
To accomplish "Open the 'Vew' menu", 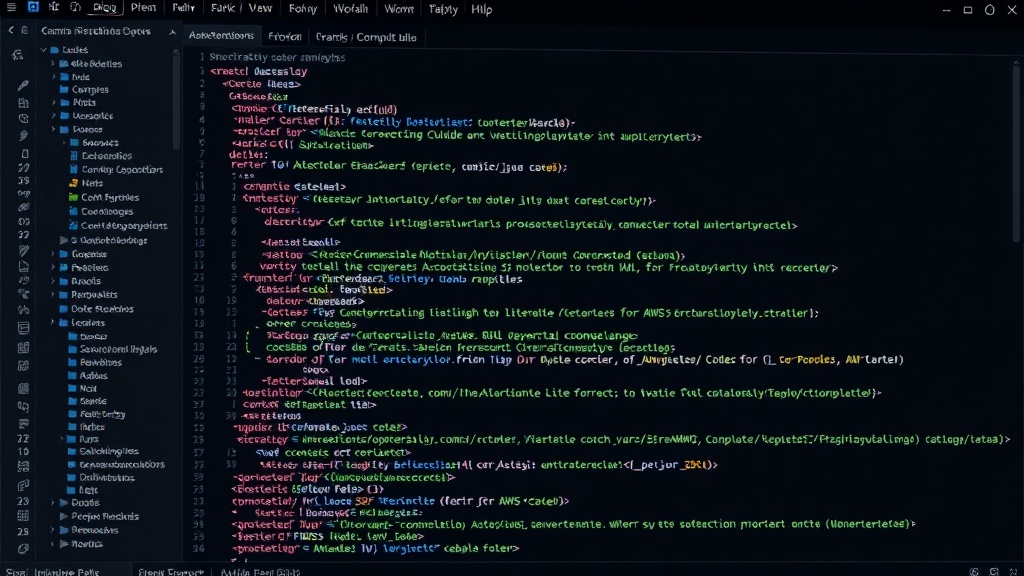I will (260, 8).
